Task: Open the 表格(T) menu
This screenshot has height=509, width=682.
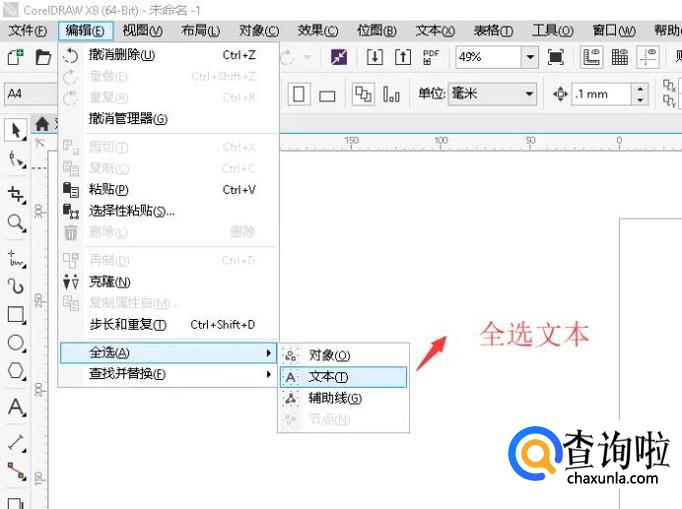Action: pyautogui.click(x=493, y=31)
